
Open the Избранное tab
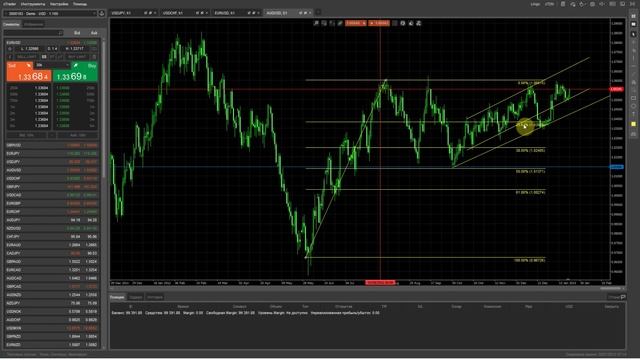click(x=33, y=24)
